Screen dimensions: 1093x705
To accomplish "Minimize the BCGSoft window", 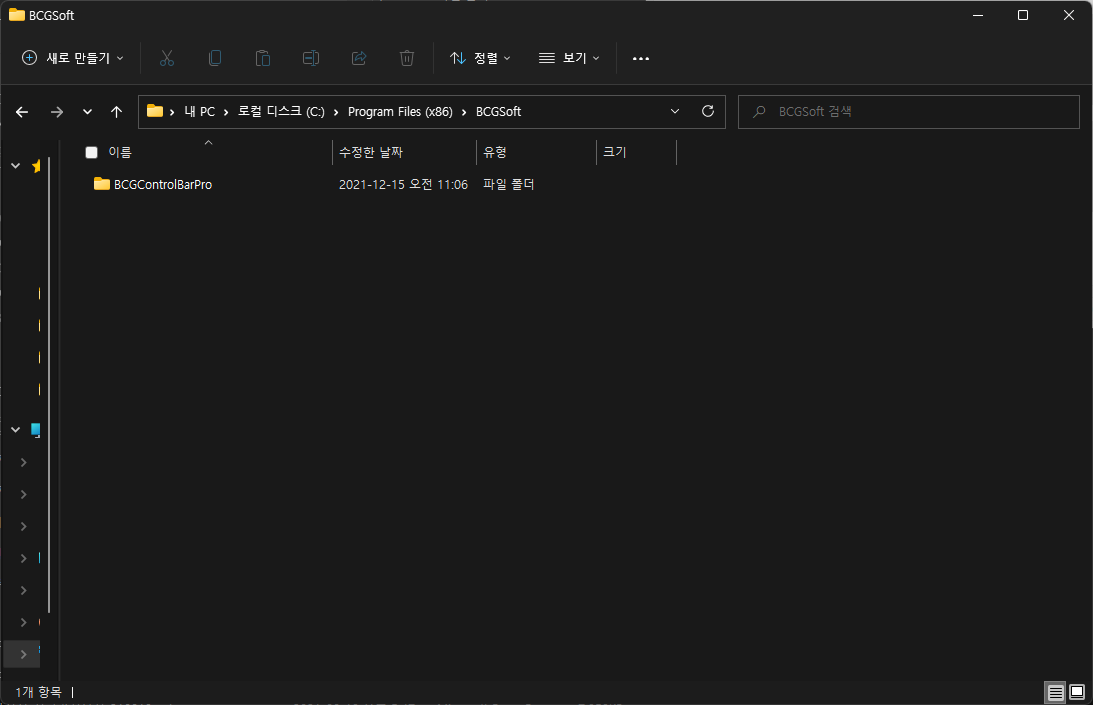I will [x=978, y=15].
